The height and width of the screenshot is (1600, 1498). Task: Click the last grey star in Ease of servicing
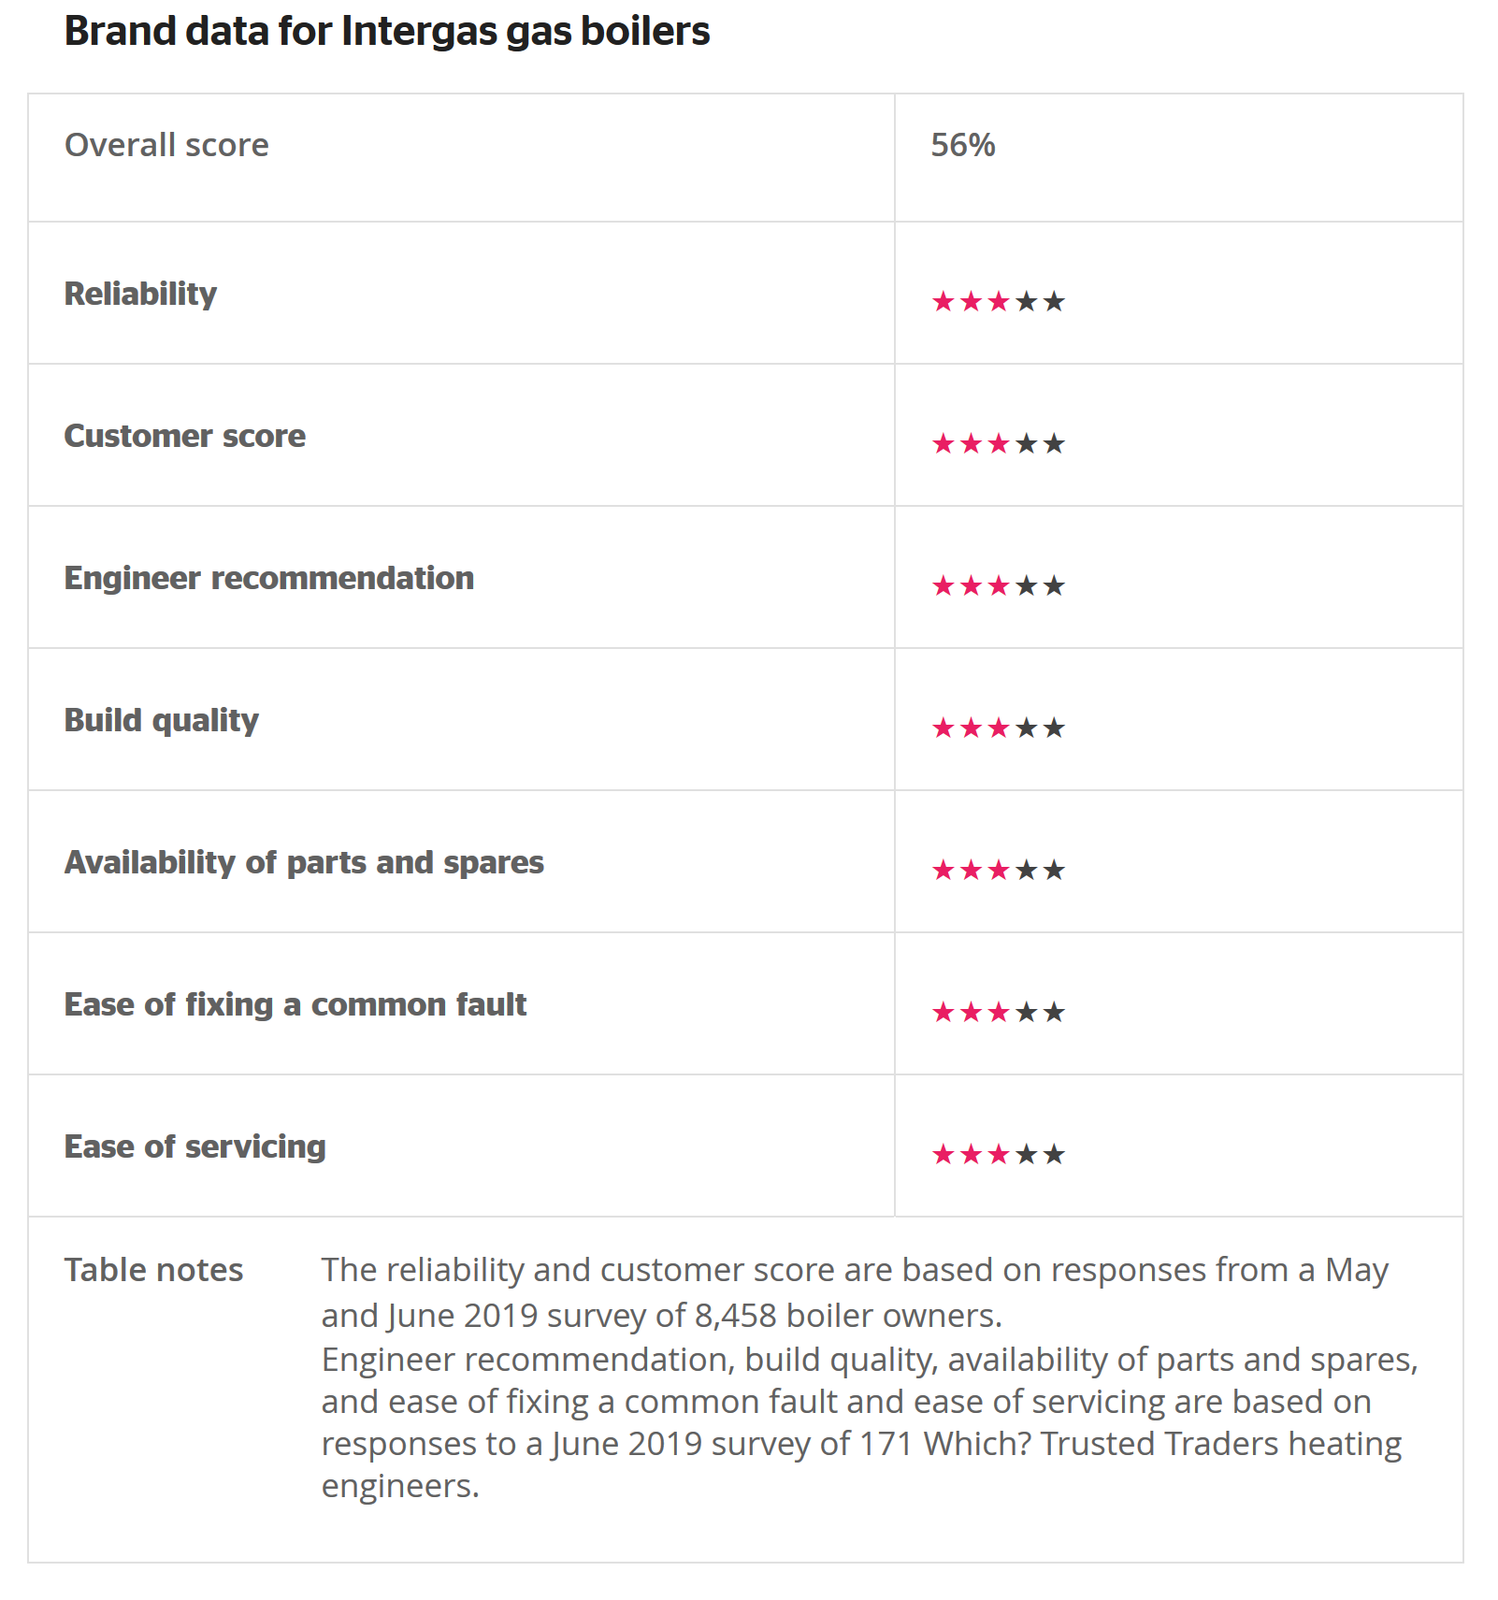click(1053, 1154)
